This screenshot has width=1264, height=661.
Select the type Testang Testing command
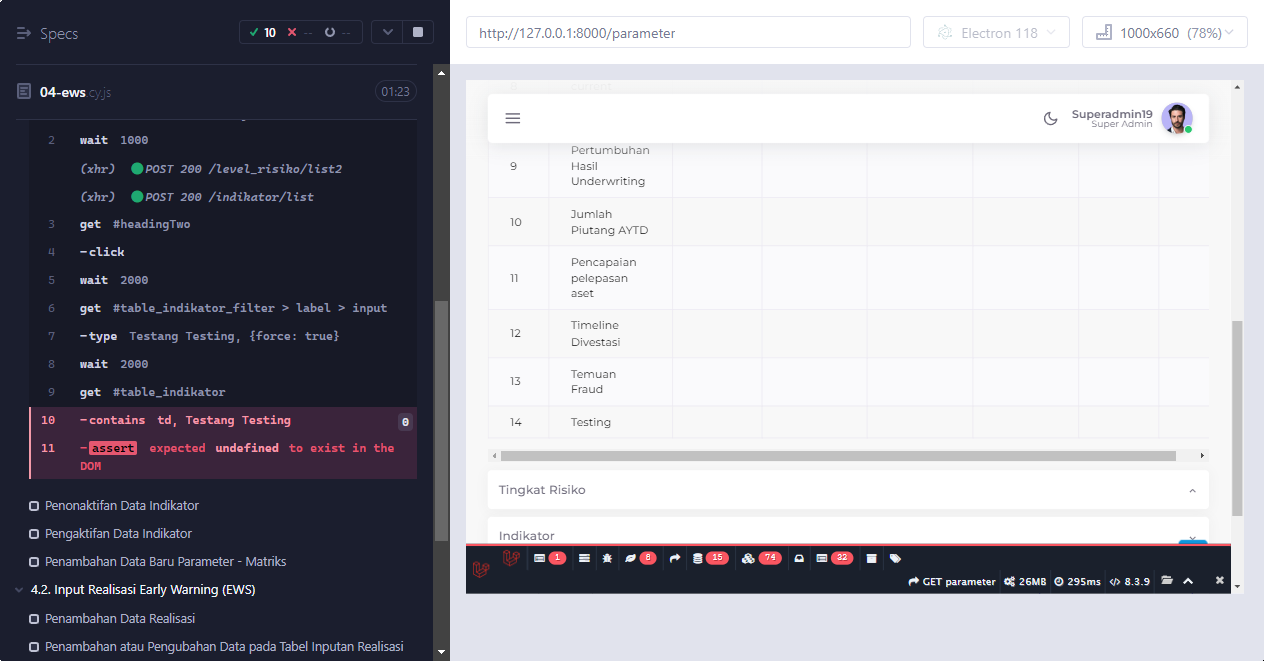pos(224,336)
